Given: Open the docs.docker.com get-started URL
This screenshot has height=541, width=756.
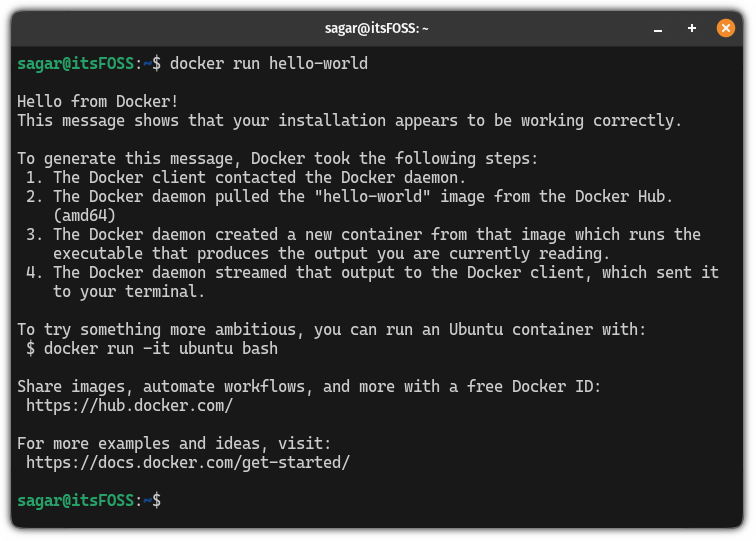Looking at the screenshot, I should tap(188, 462).
